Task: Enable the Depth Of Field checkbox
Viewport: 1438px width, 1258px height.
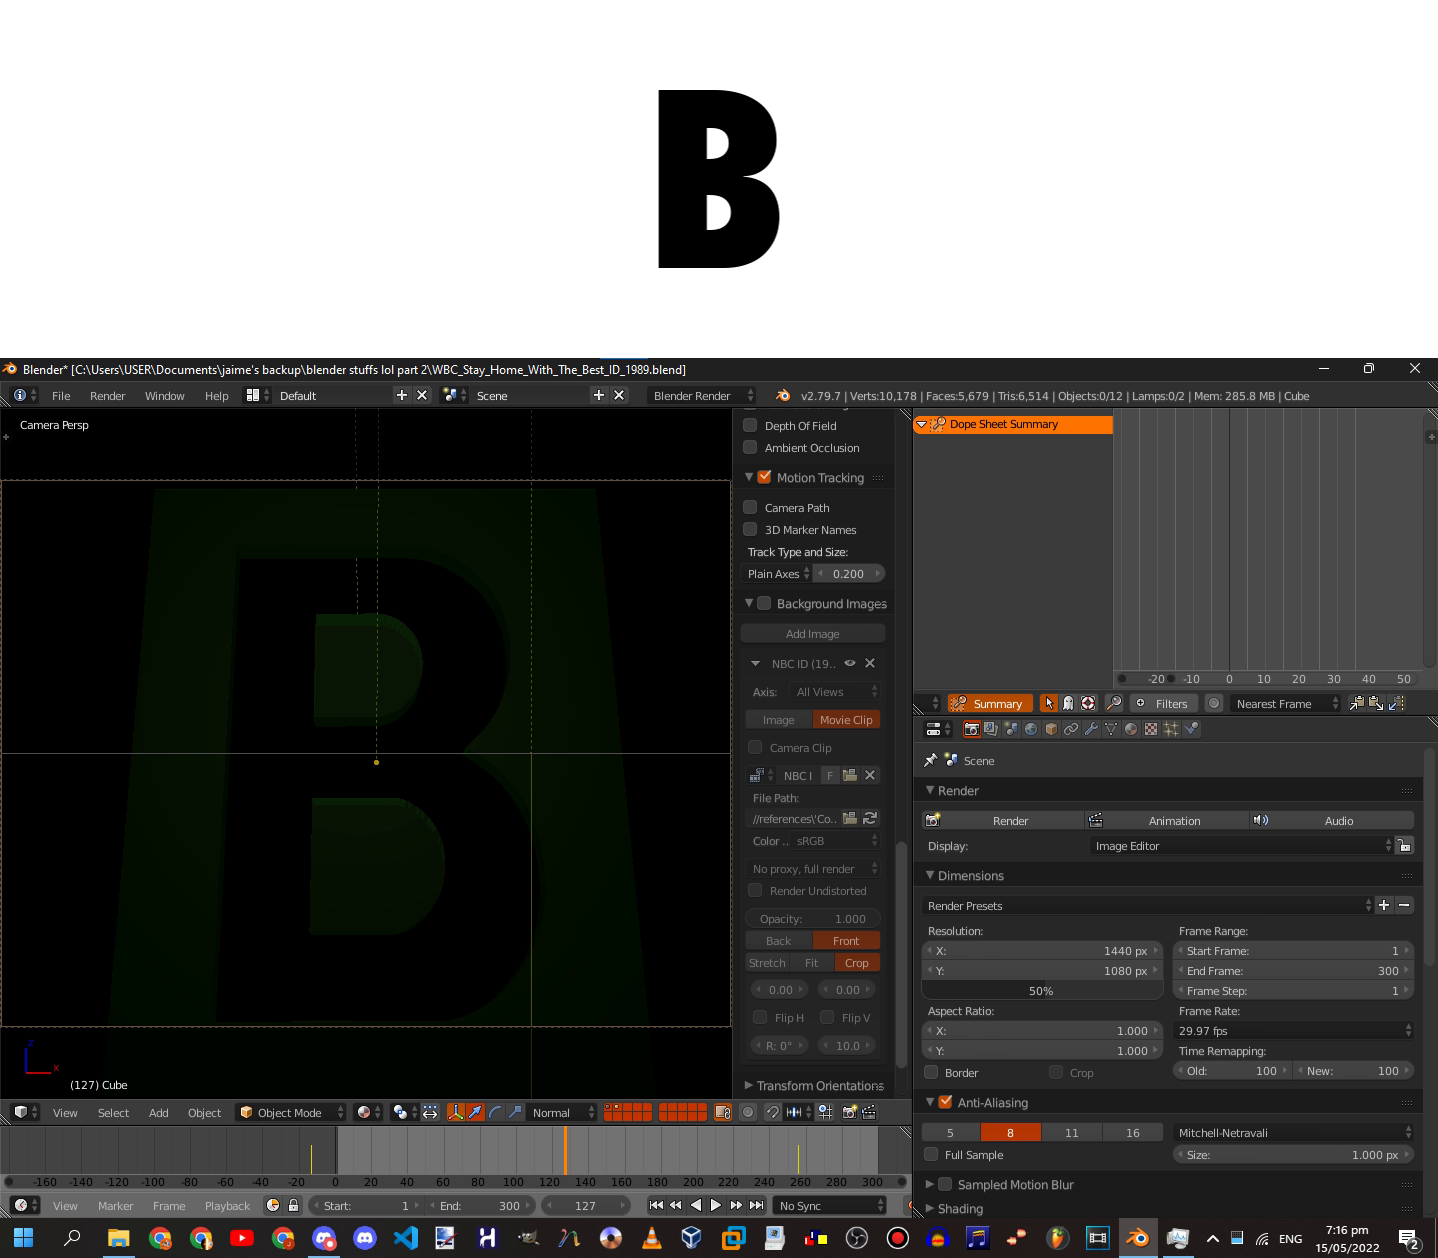Action: click(750, 425)
